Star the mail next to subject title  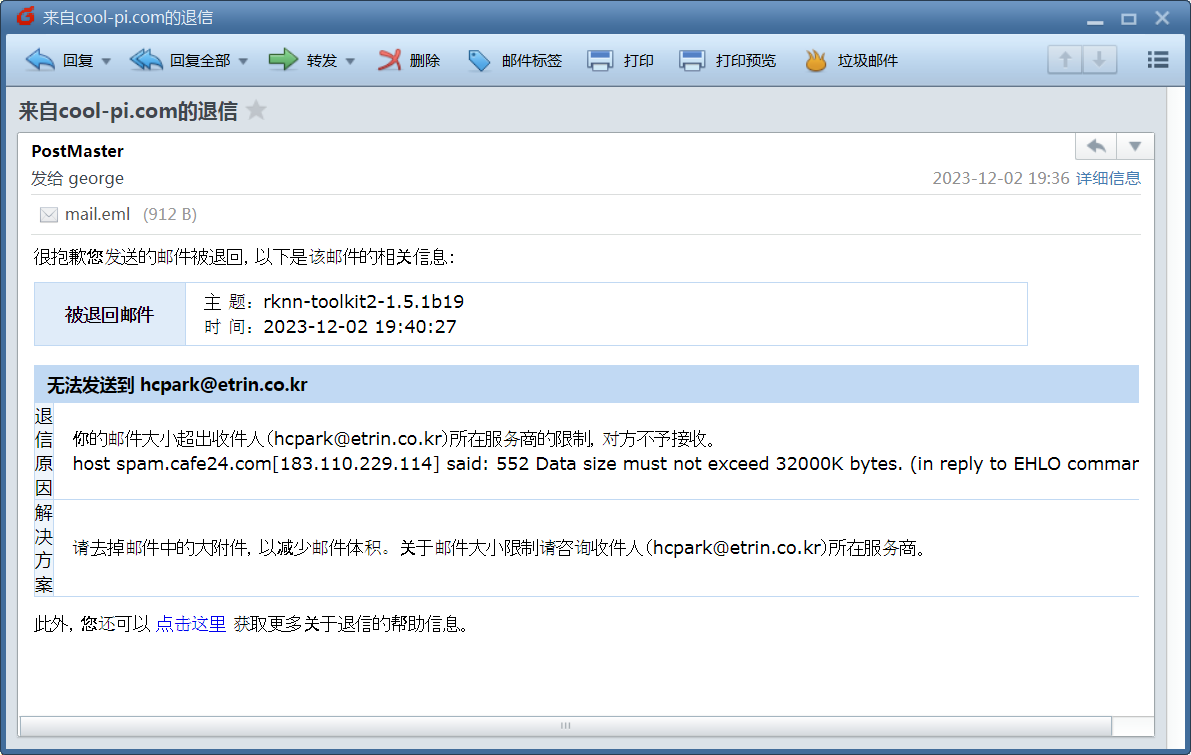click(257, 110)
